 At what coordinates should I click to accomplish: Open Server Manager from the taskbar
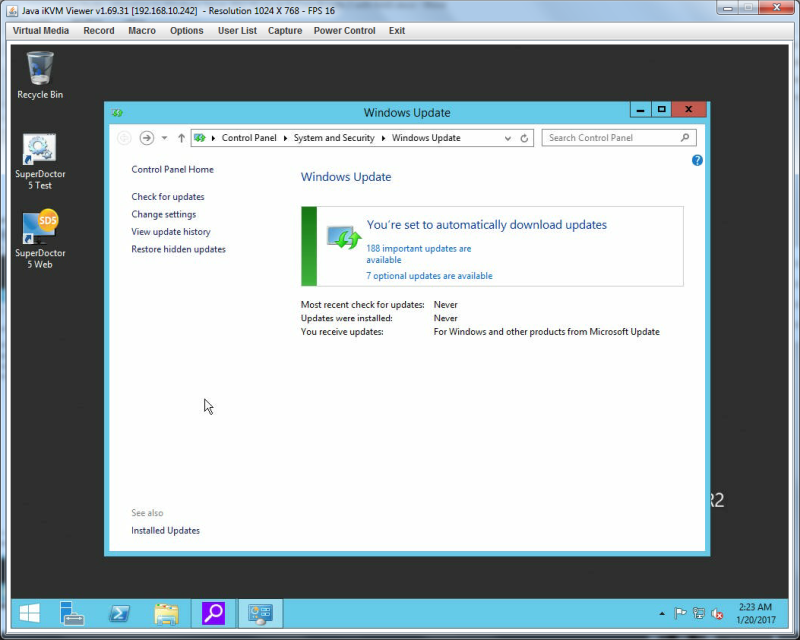(71, 613)
